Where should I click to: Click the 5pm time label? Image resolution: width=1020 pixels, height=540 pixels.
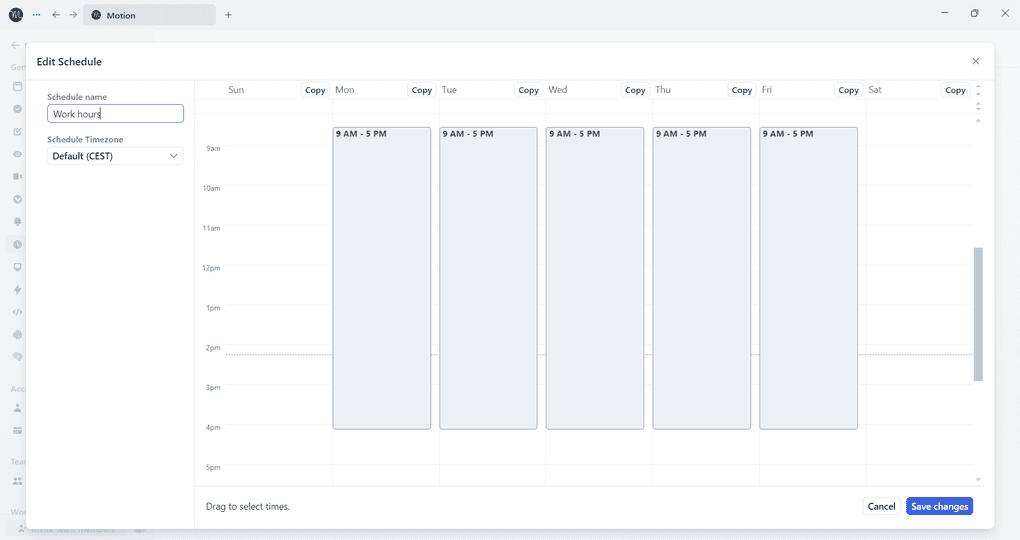213,467
